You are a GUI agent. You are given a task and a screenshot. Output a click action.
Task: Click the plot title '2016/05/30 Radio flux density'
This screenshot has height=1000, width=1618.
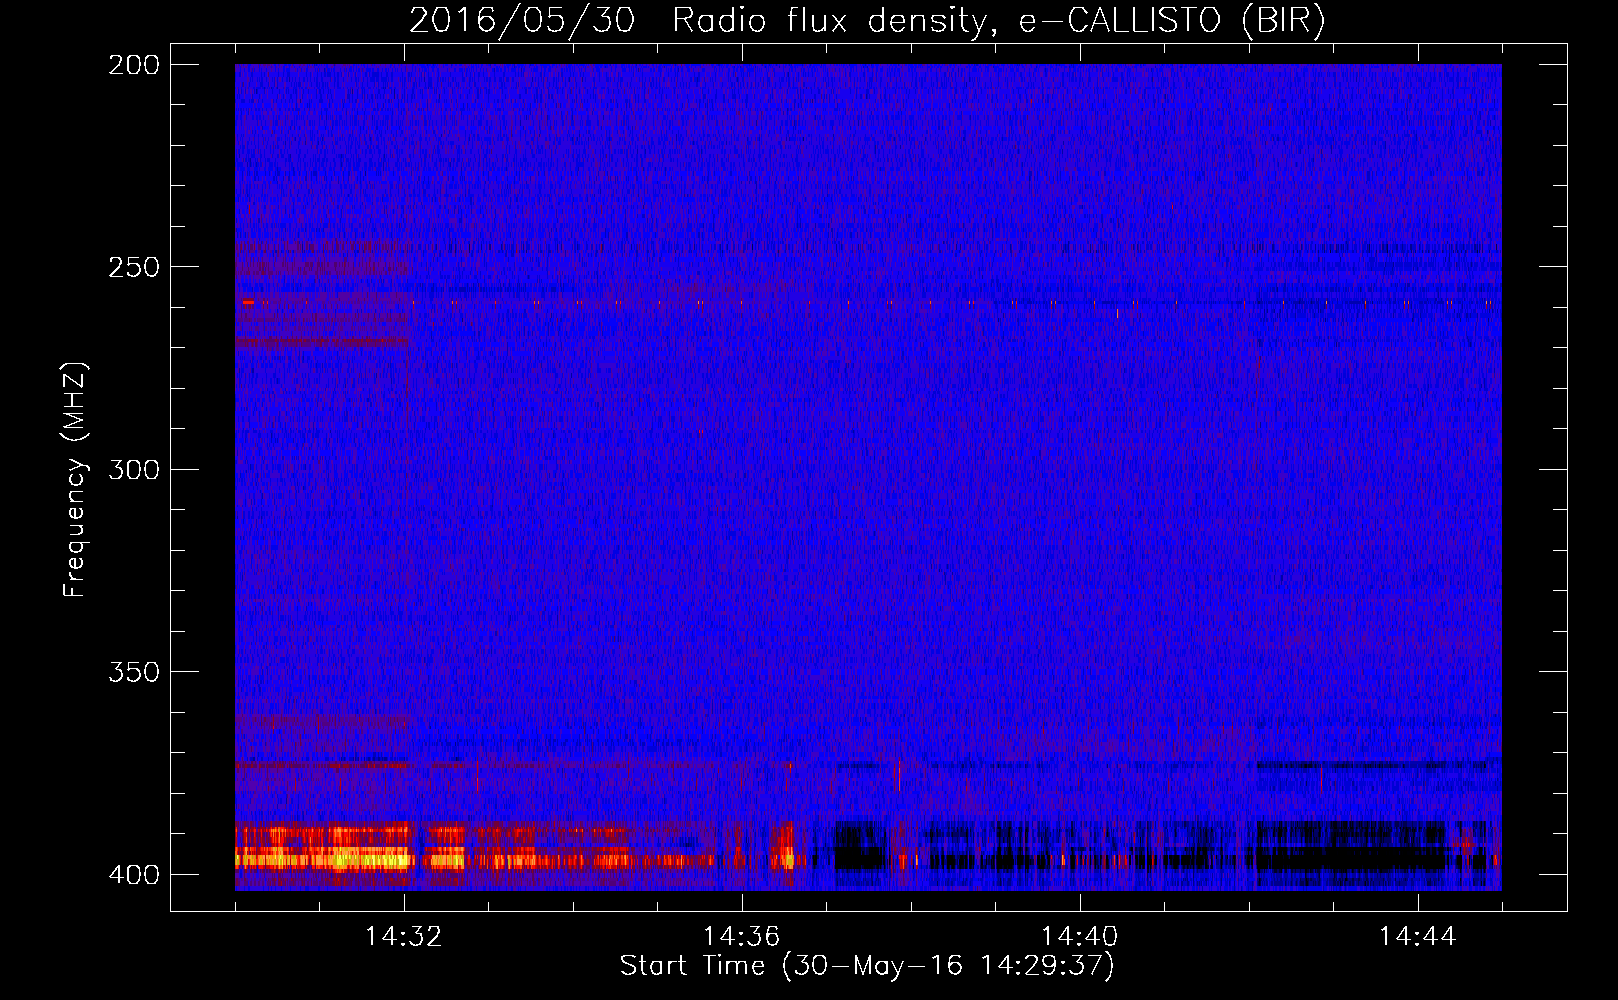pos(867,21)
